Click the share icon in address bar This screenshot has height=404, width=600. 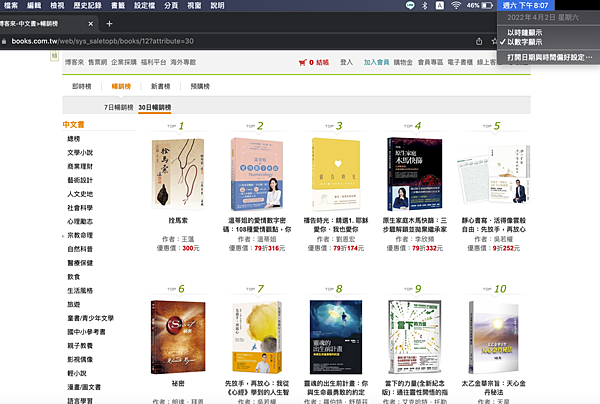(479, 41)
